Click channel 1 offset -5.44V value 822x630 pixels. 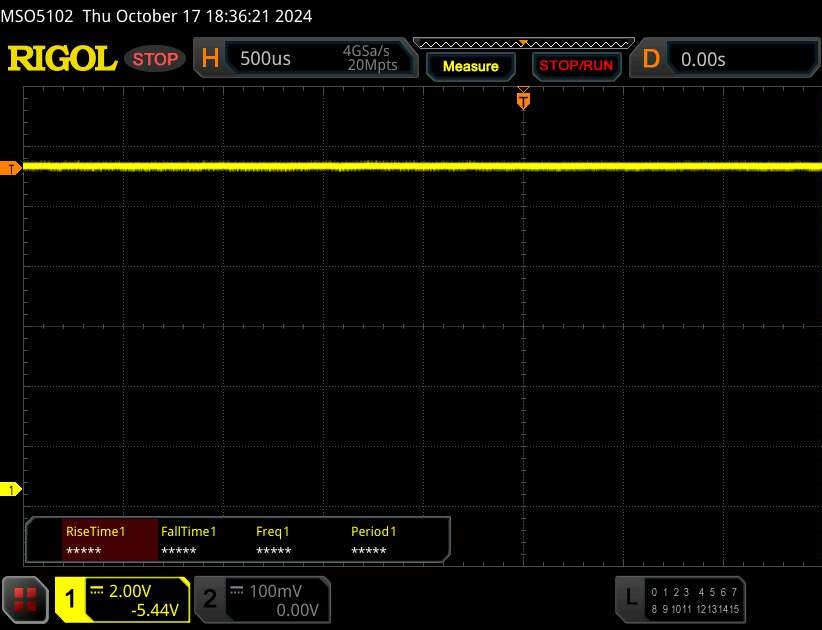point(155,610)
